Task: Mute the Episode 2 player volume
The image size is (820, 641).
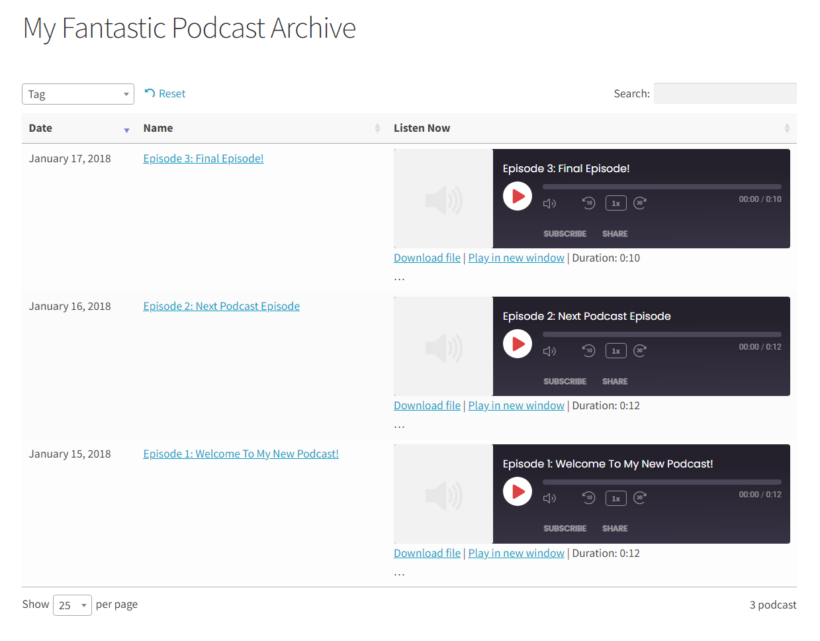Action: (x=549, y=350)
